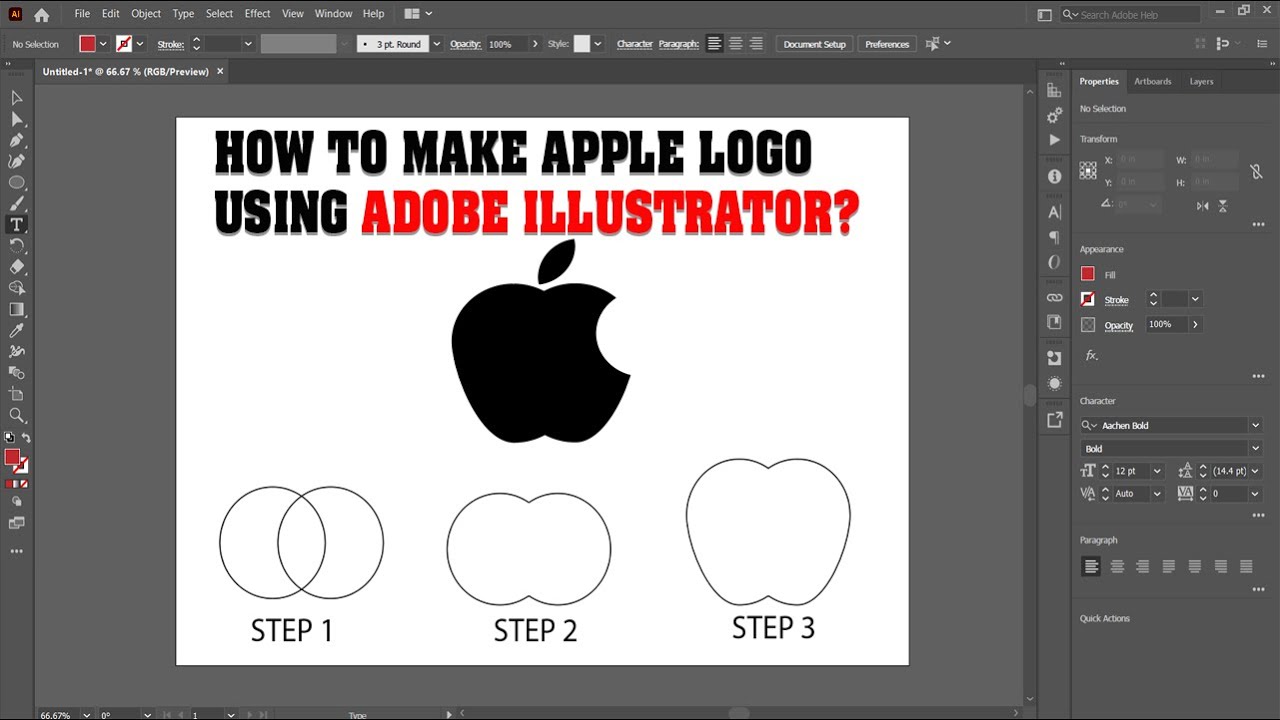Go to Illustrator Home screen
Viewport: 1280px width, 720px height.
click(x=41, y=14)
